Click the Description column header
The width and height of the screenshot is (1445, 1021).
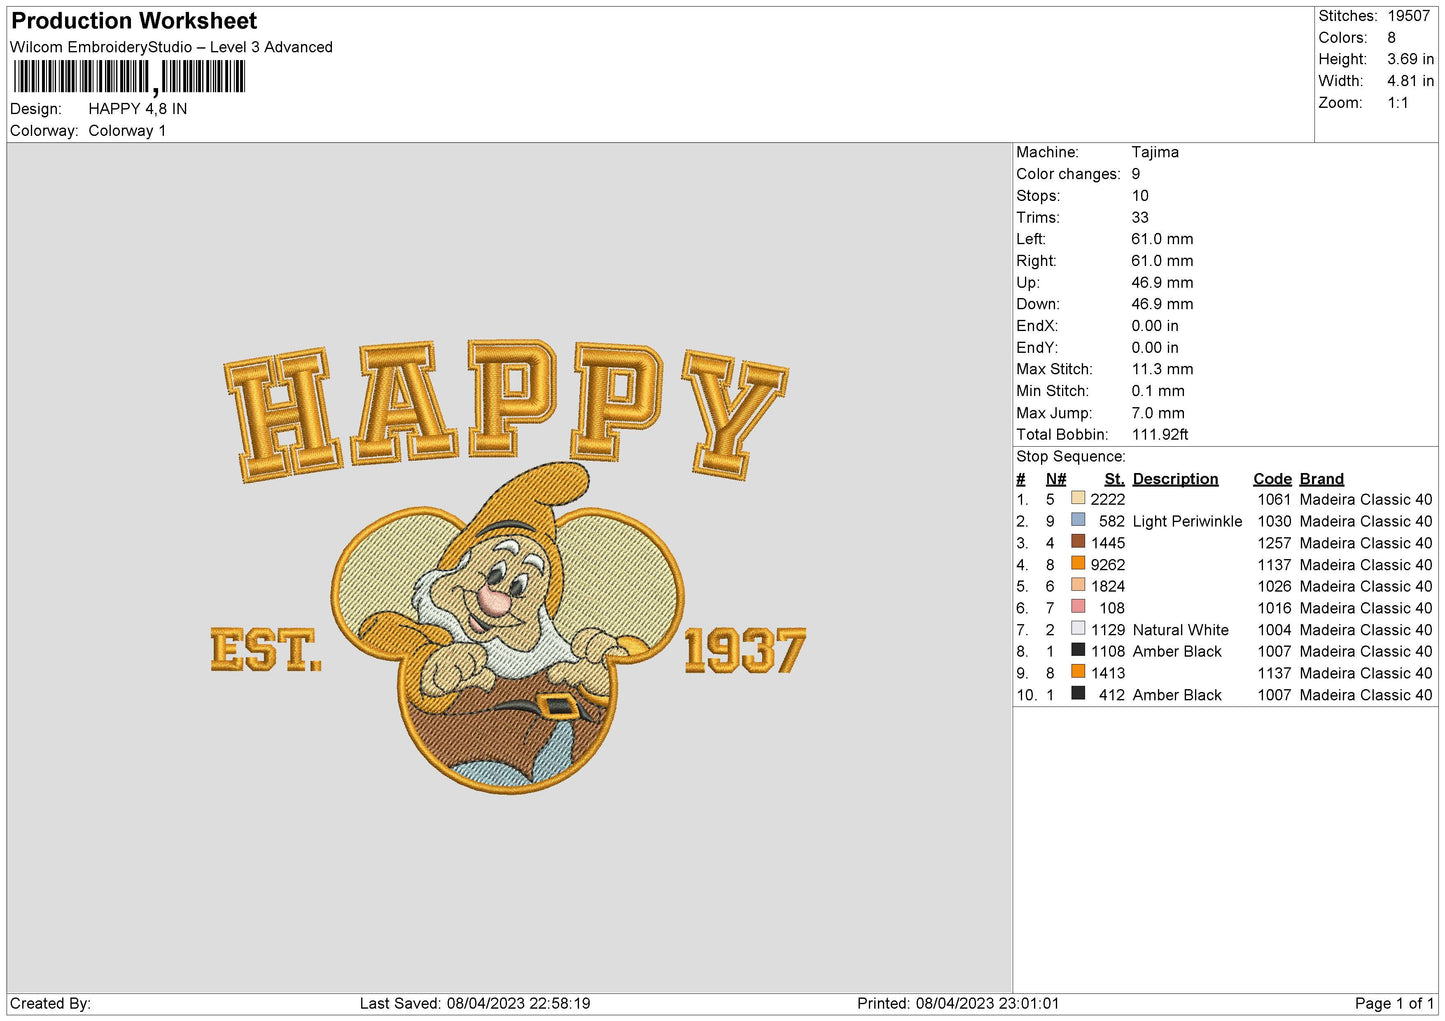1175,479
